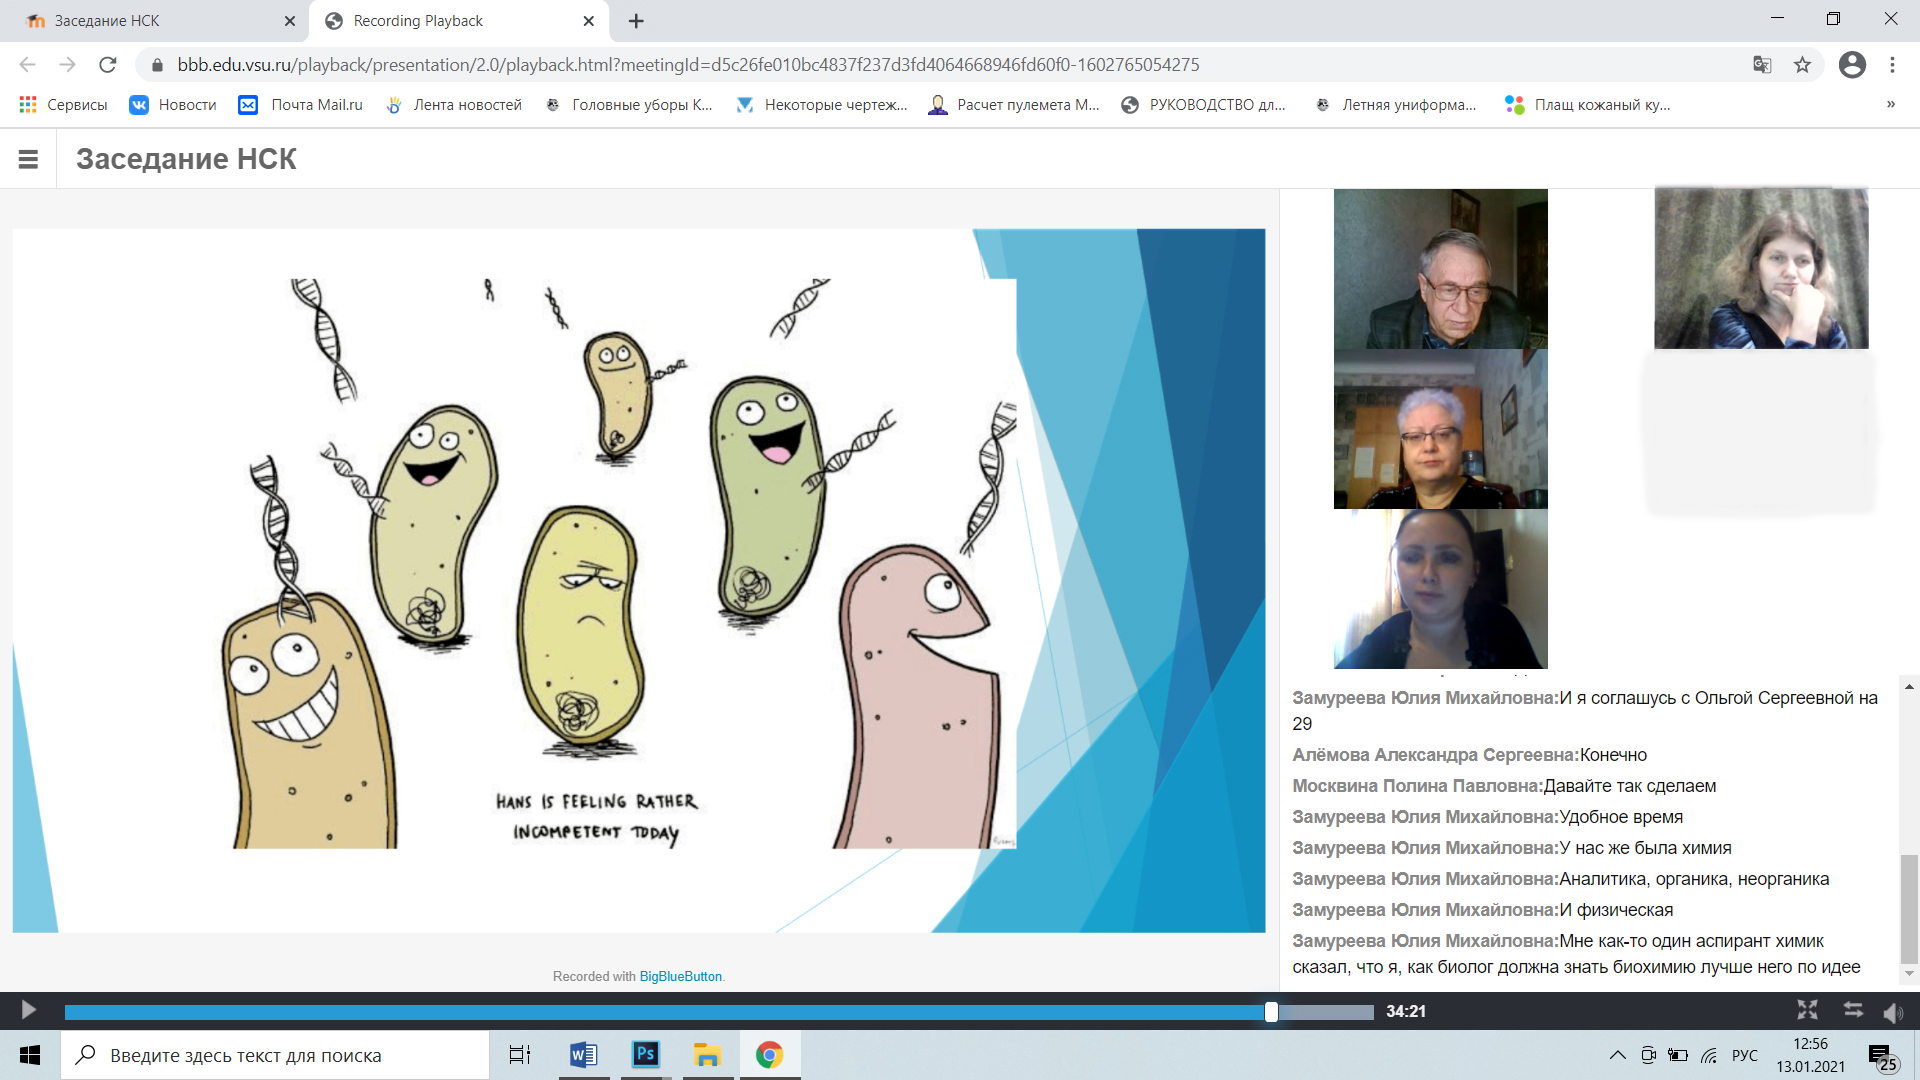Screen dimensions: 1920x1080
Task: Open the Летняя униформа bookmark
Action: 1394,105
